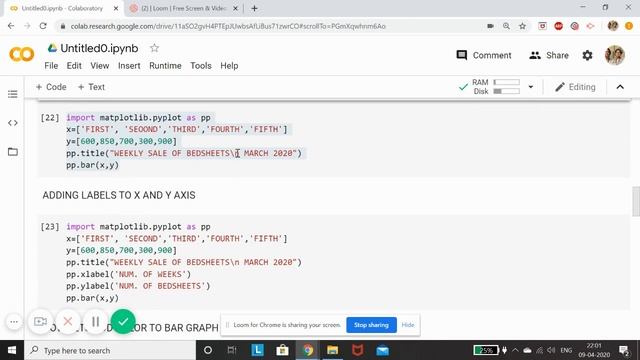
Task: Open the Runtime menu
Action: (165, 66)
